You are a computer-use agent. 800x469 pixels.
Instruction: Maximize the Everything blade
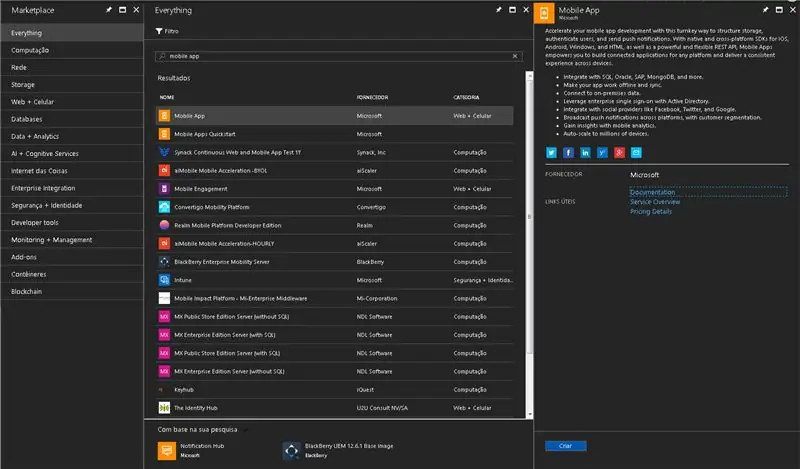[512, 10]
